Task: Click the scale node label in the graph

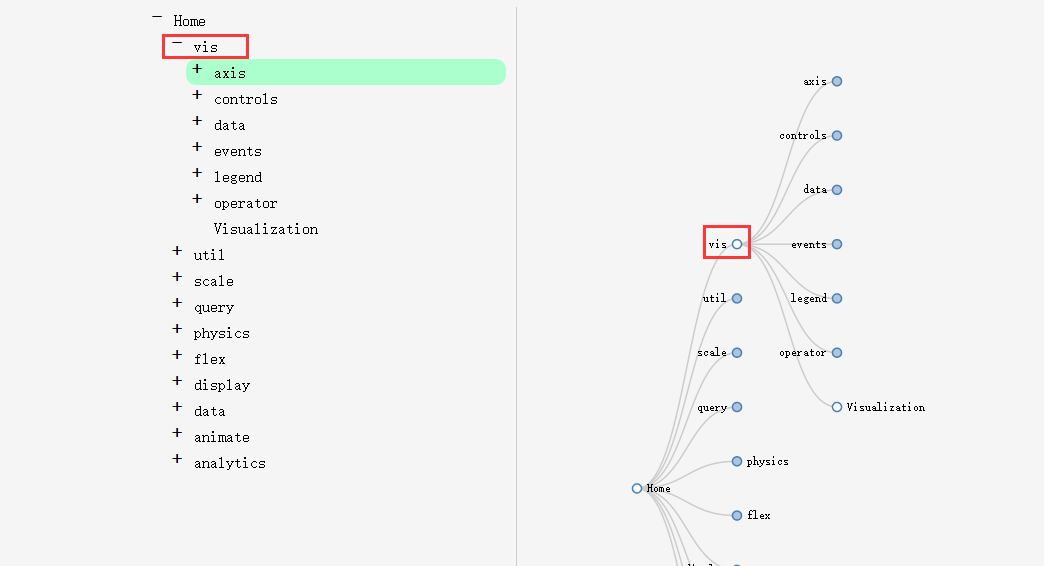Action: pos(712,353)
